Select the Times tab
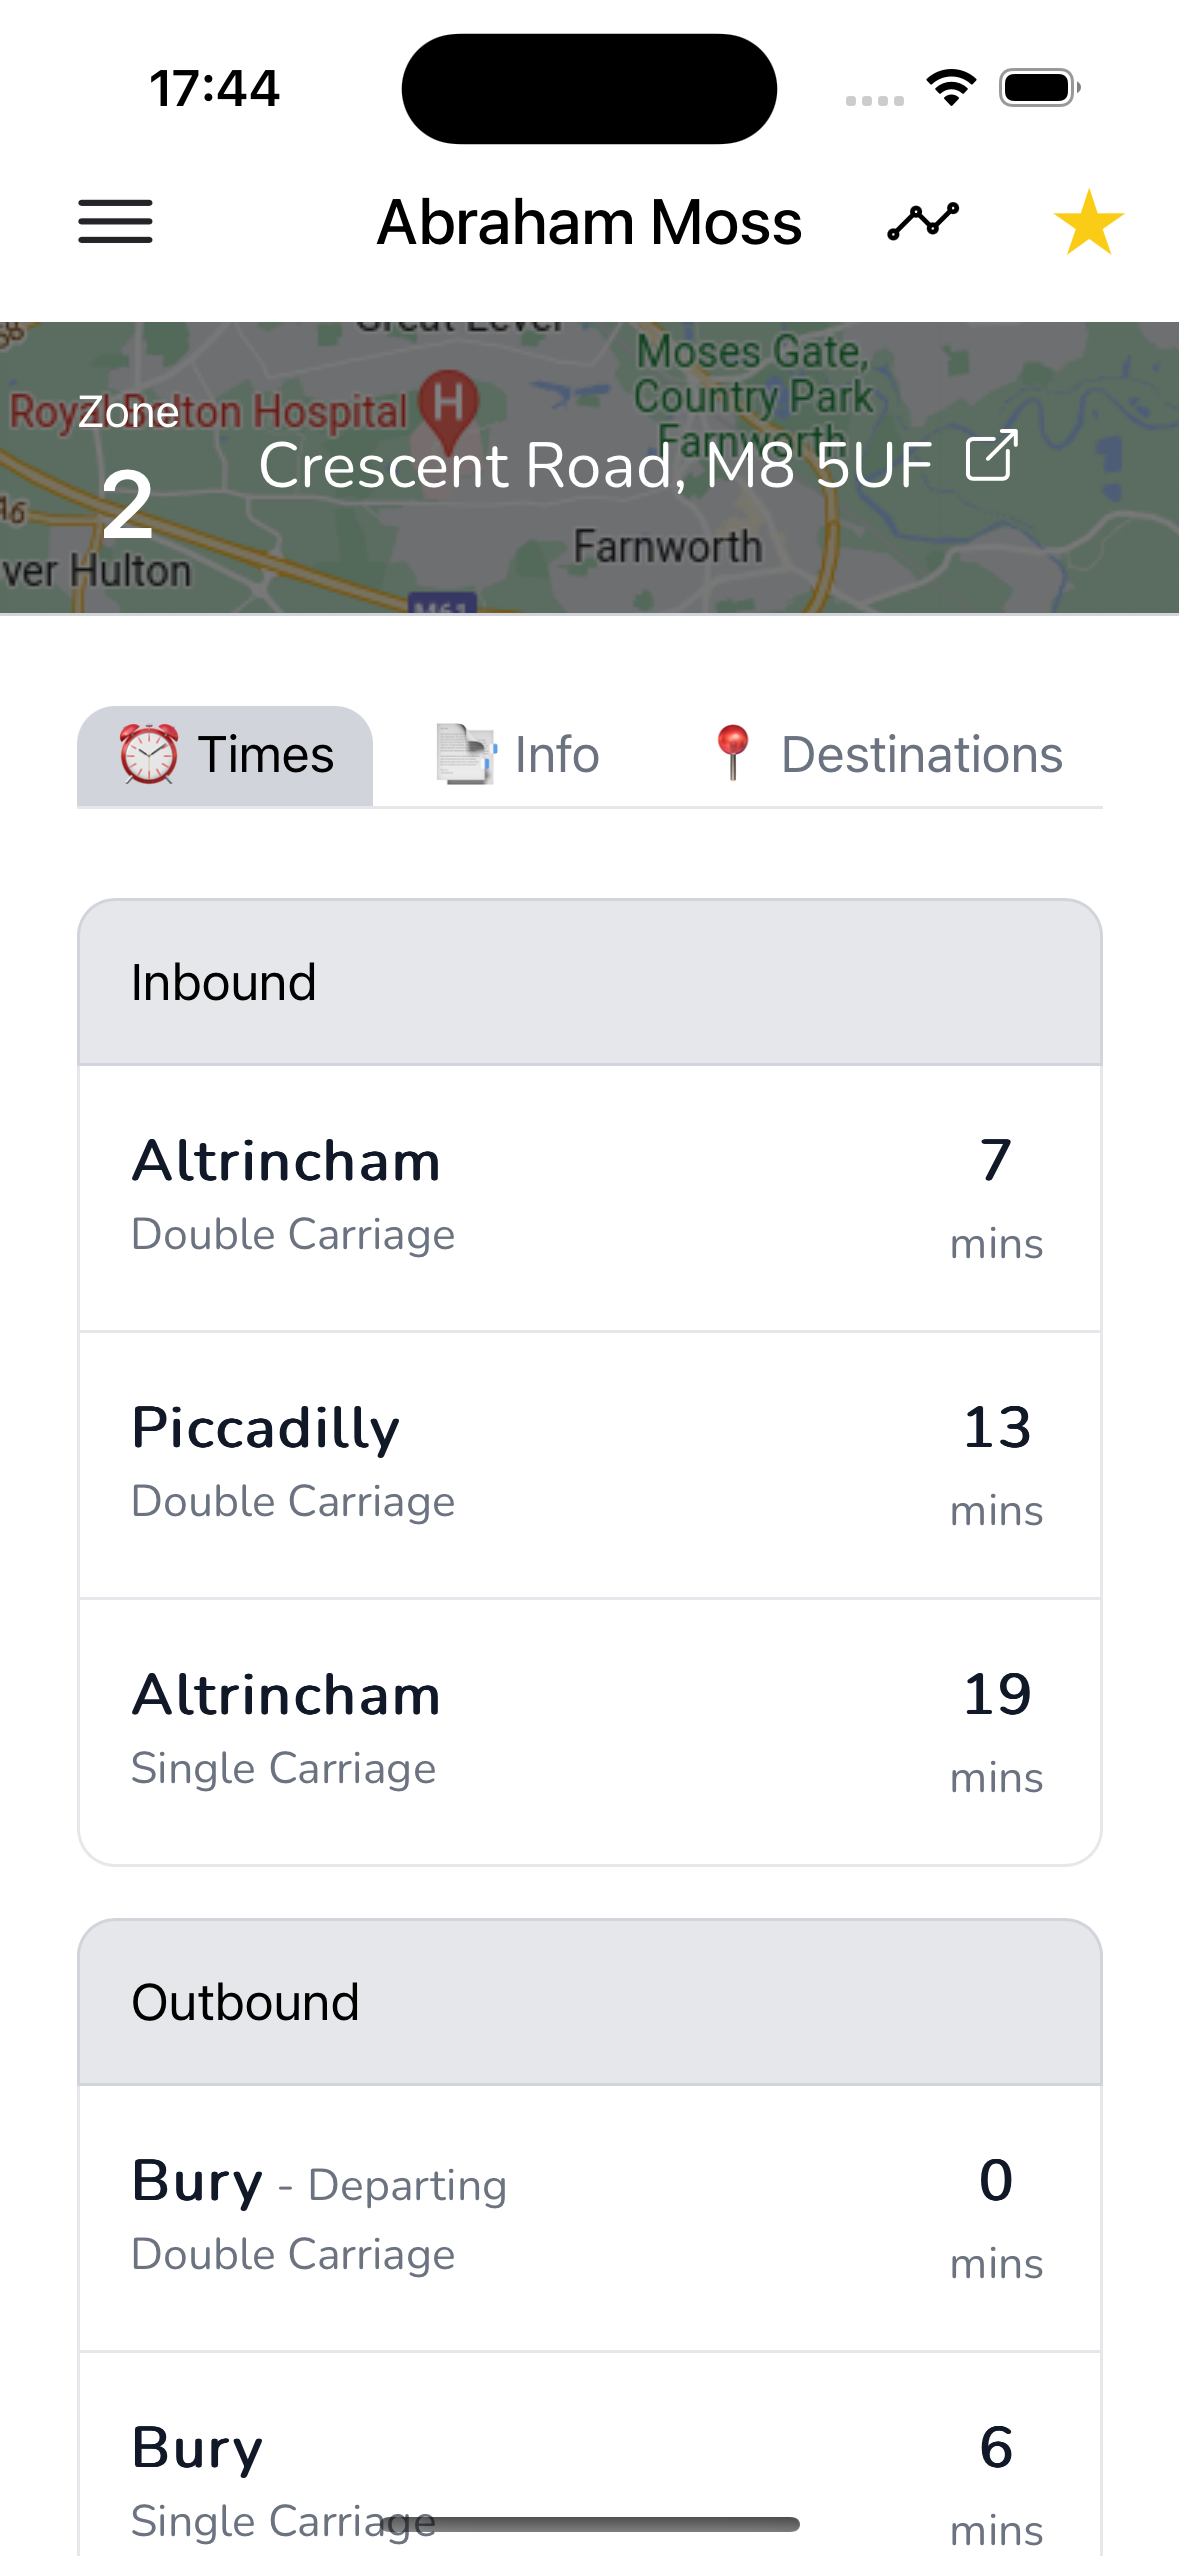The image size is (1179, 2556). coord(266,754)
